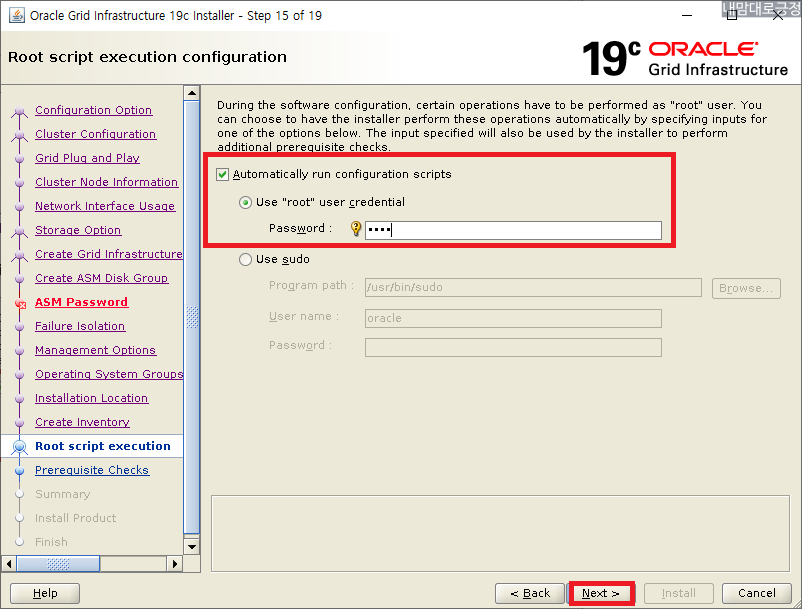Open Cluster Node Information step
This screenshot has height=609, width=802.
(106, 182)
